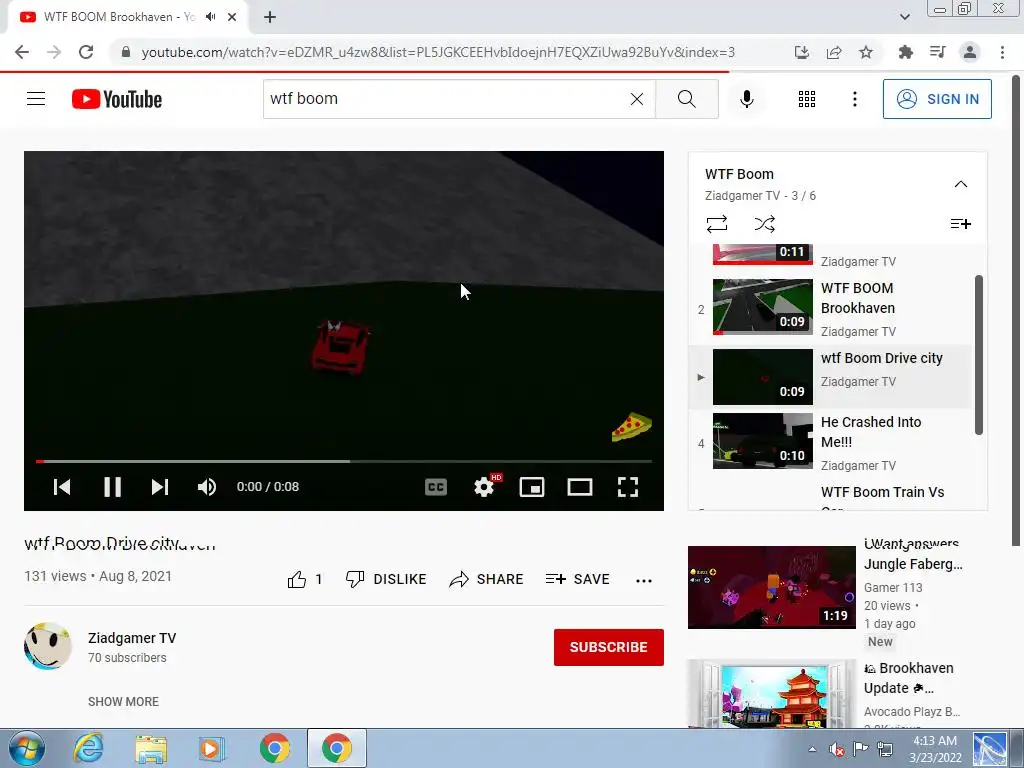Screen dimensions: 1024x768
Task: Seek on the video progress bar
Action: click(x=344, y=461)
